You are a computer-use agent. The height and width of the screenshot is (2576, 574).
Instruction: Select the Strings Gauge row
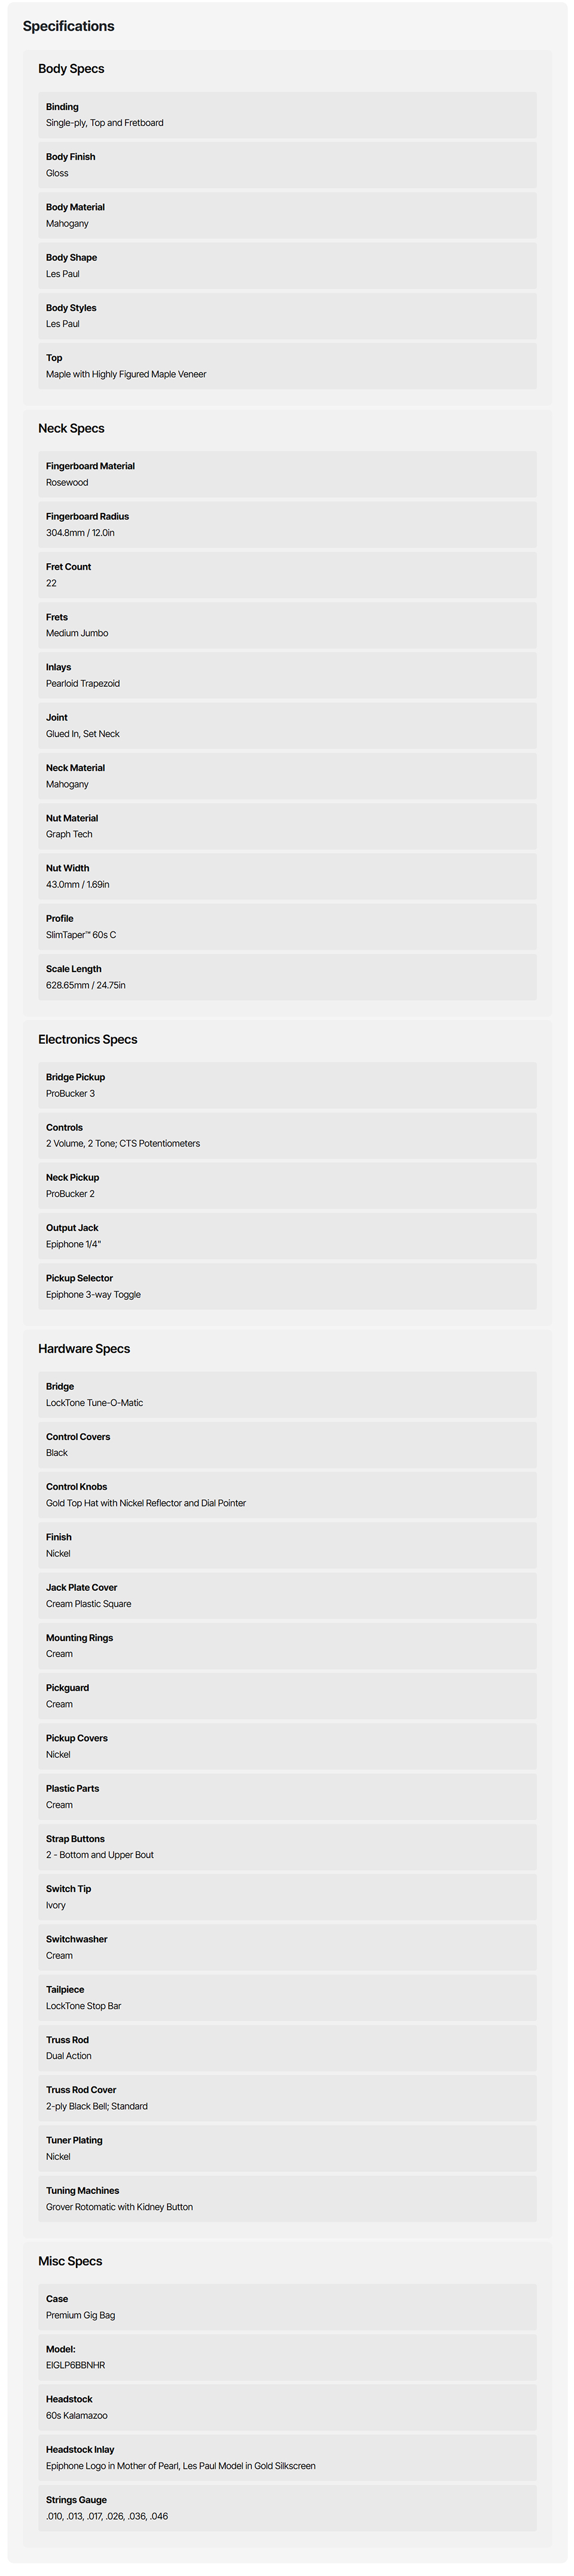pyautogui.click(x=287, y=2507)
